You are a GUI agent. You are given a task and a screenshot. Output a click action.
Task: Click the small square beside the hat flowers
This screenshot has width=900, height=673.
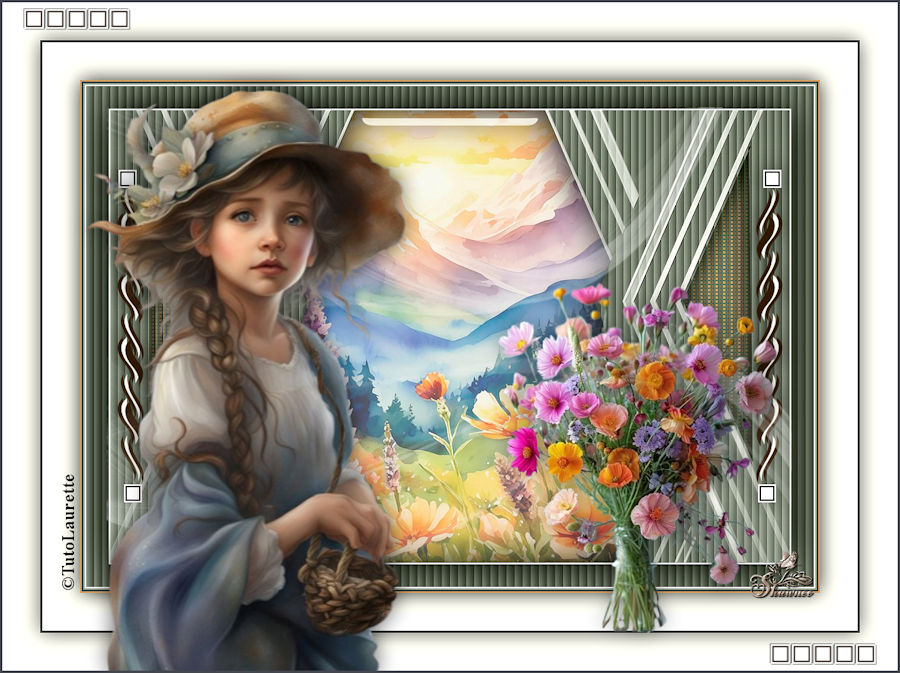click(x=127, y=178)
